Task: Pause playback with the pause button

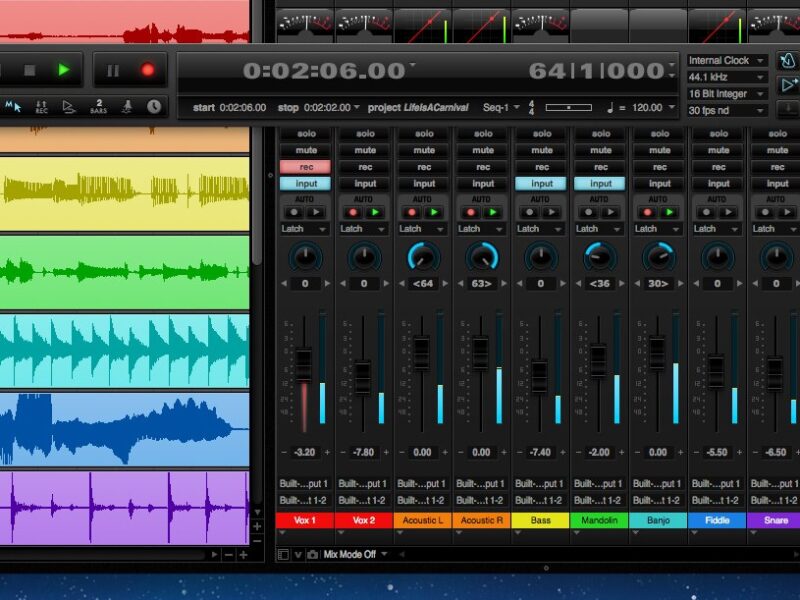Action: pyautogui.click(x=112, y=70)
